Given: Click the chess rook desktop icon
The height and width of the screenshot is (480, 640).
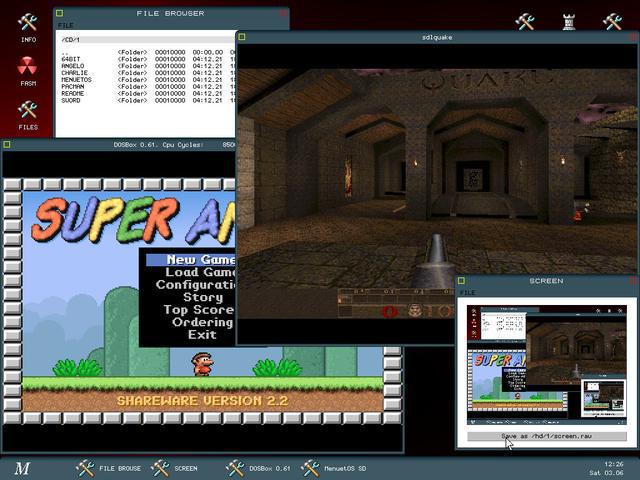Looking at the screenshot, I should point(569,21).
